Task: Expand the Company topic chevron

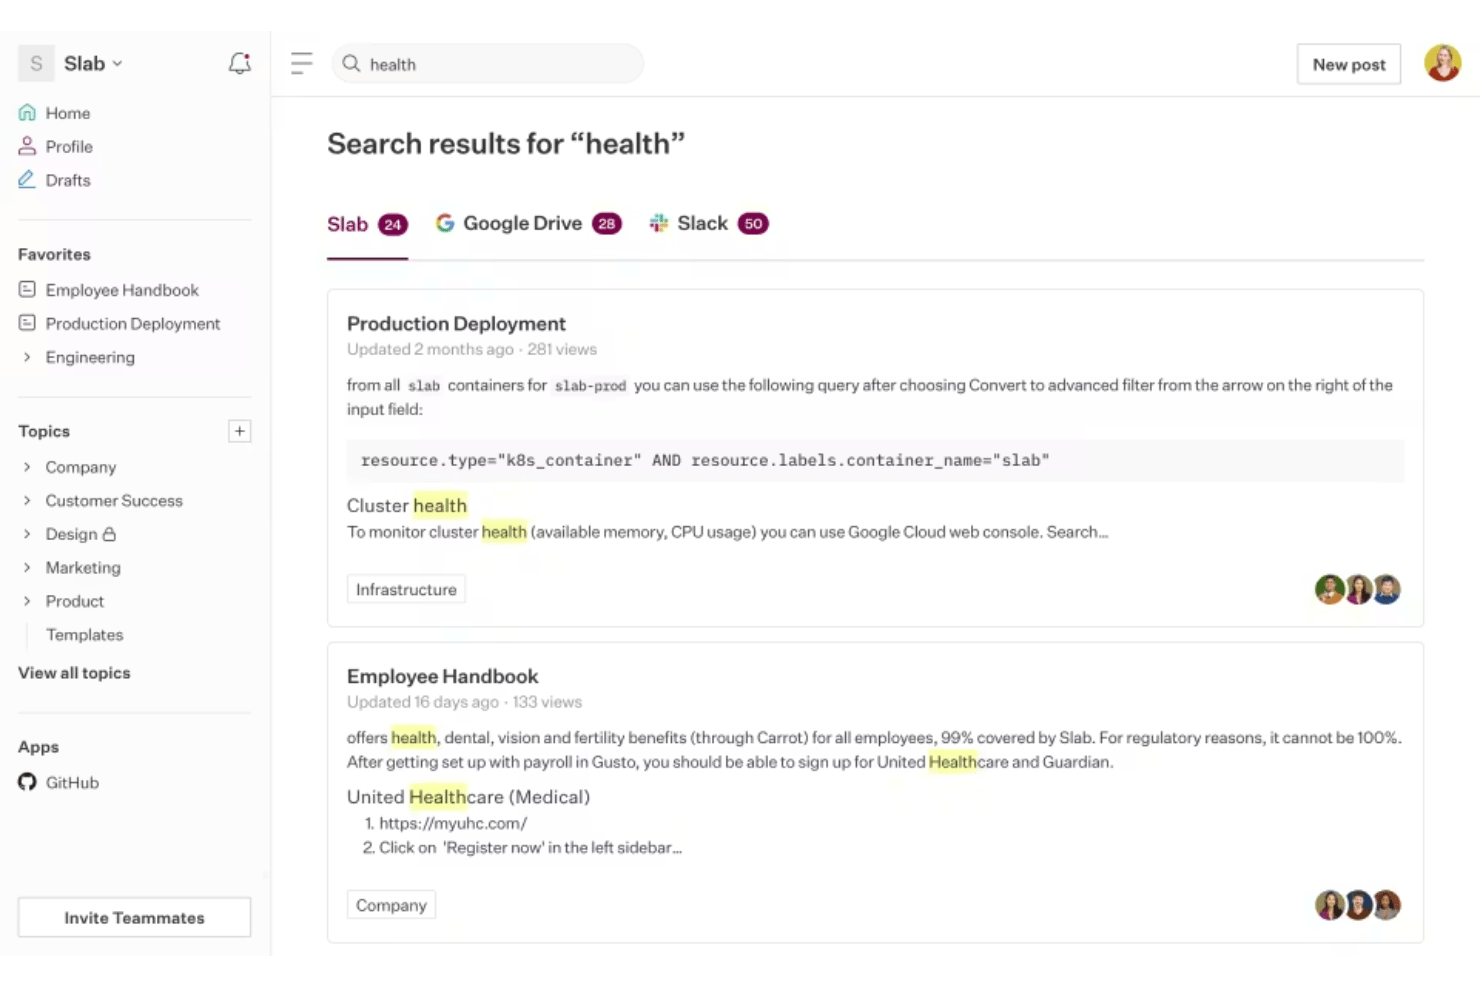Action: [27, 467]
